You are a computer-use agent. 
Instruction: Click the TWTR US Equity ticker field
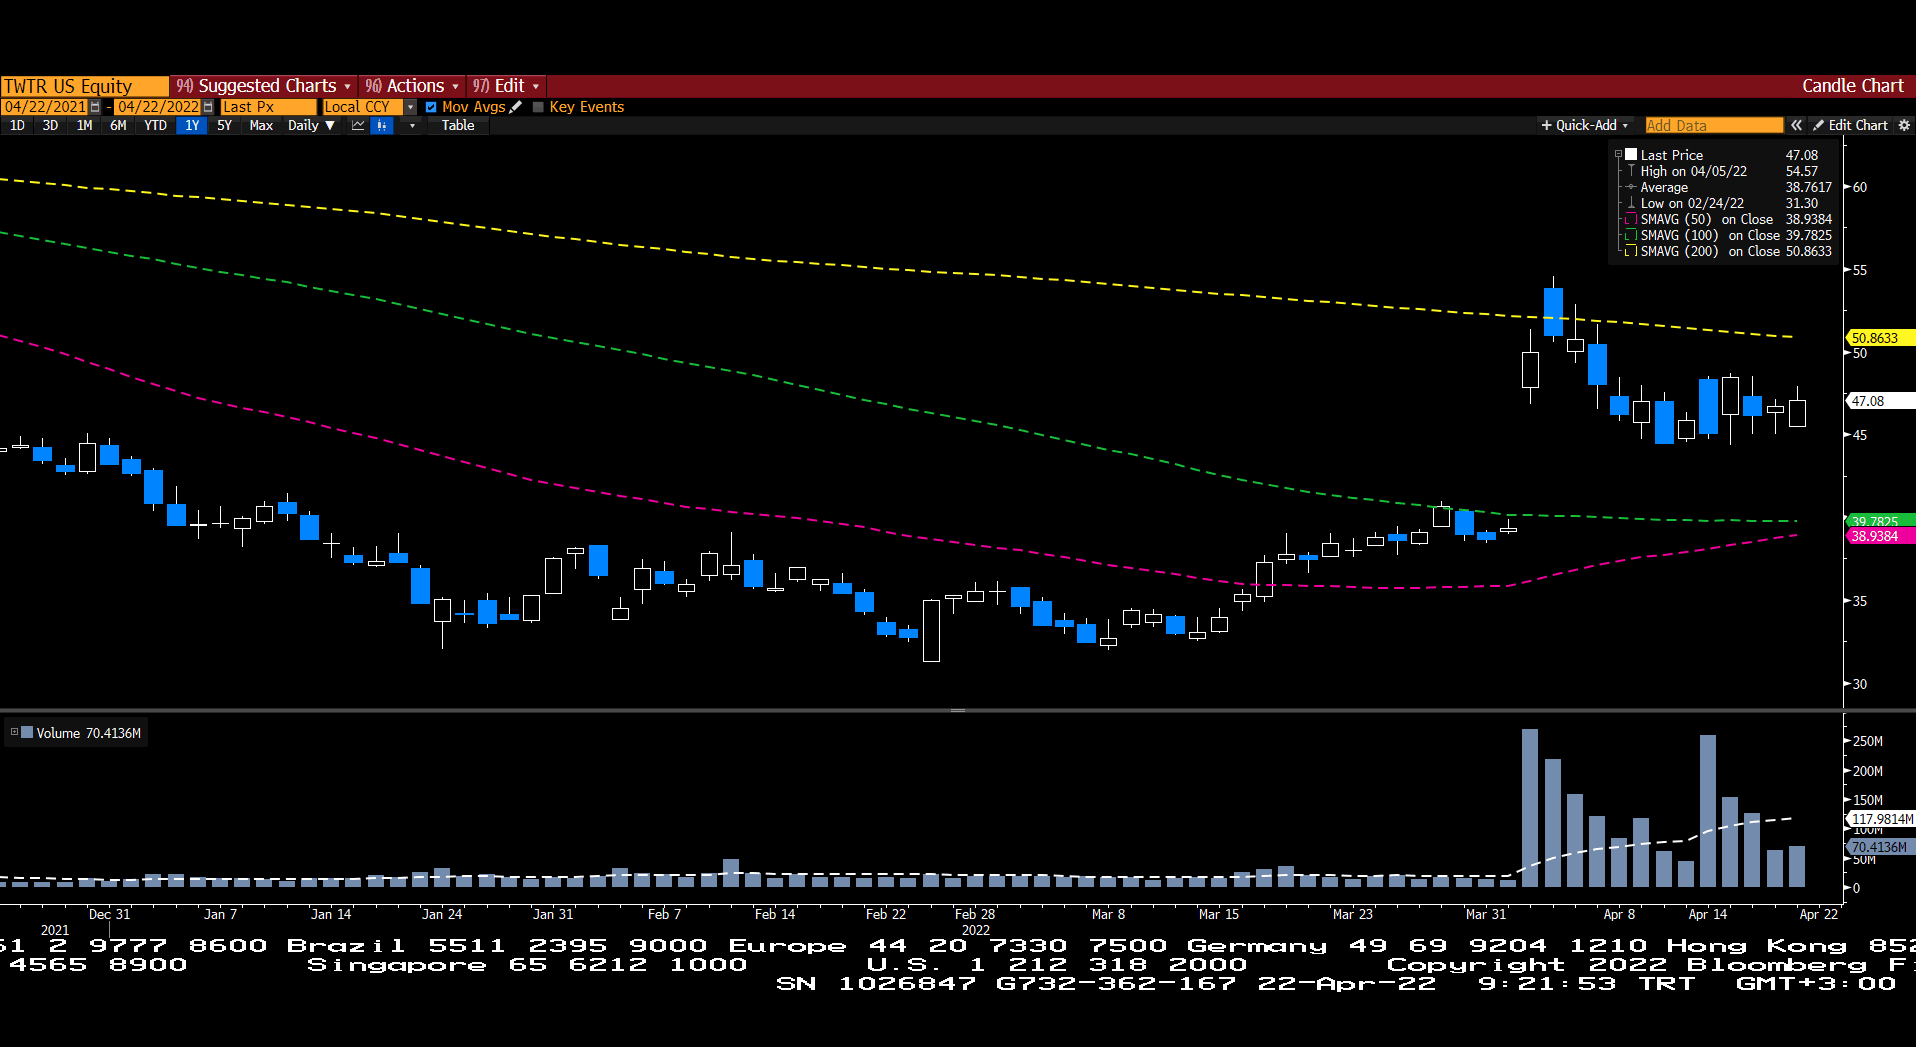84,86
